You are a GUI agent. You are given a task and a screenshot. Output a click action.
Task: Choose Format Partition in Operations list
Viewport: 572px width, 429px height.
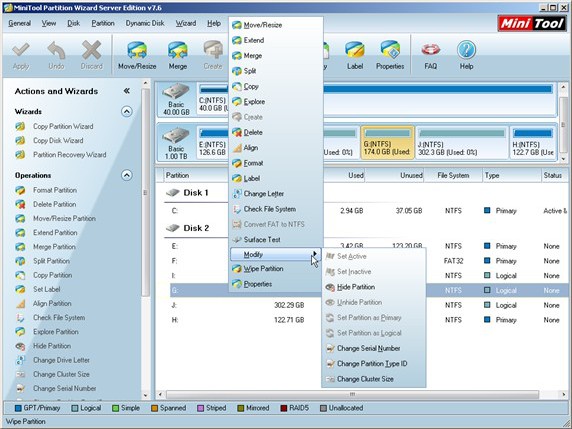55,190
